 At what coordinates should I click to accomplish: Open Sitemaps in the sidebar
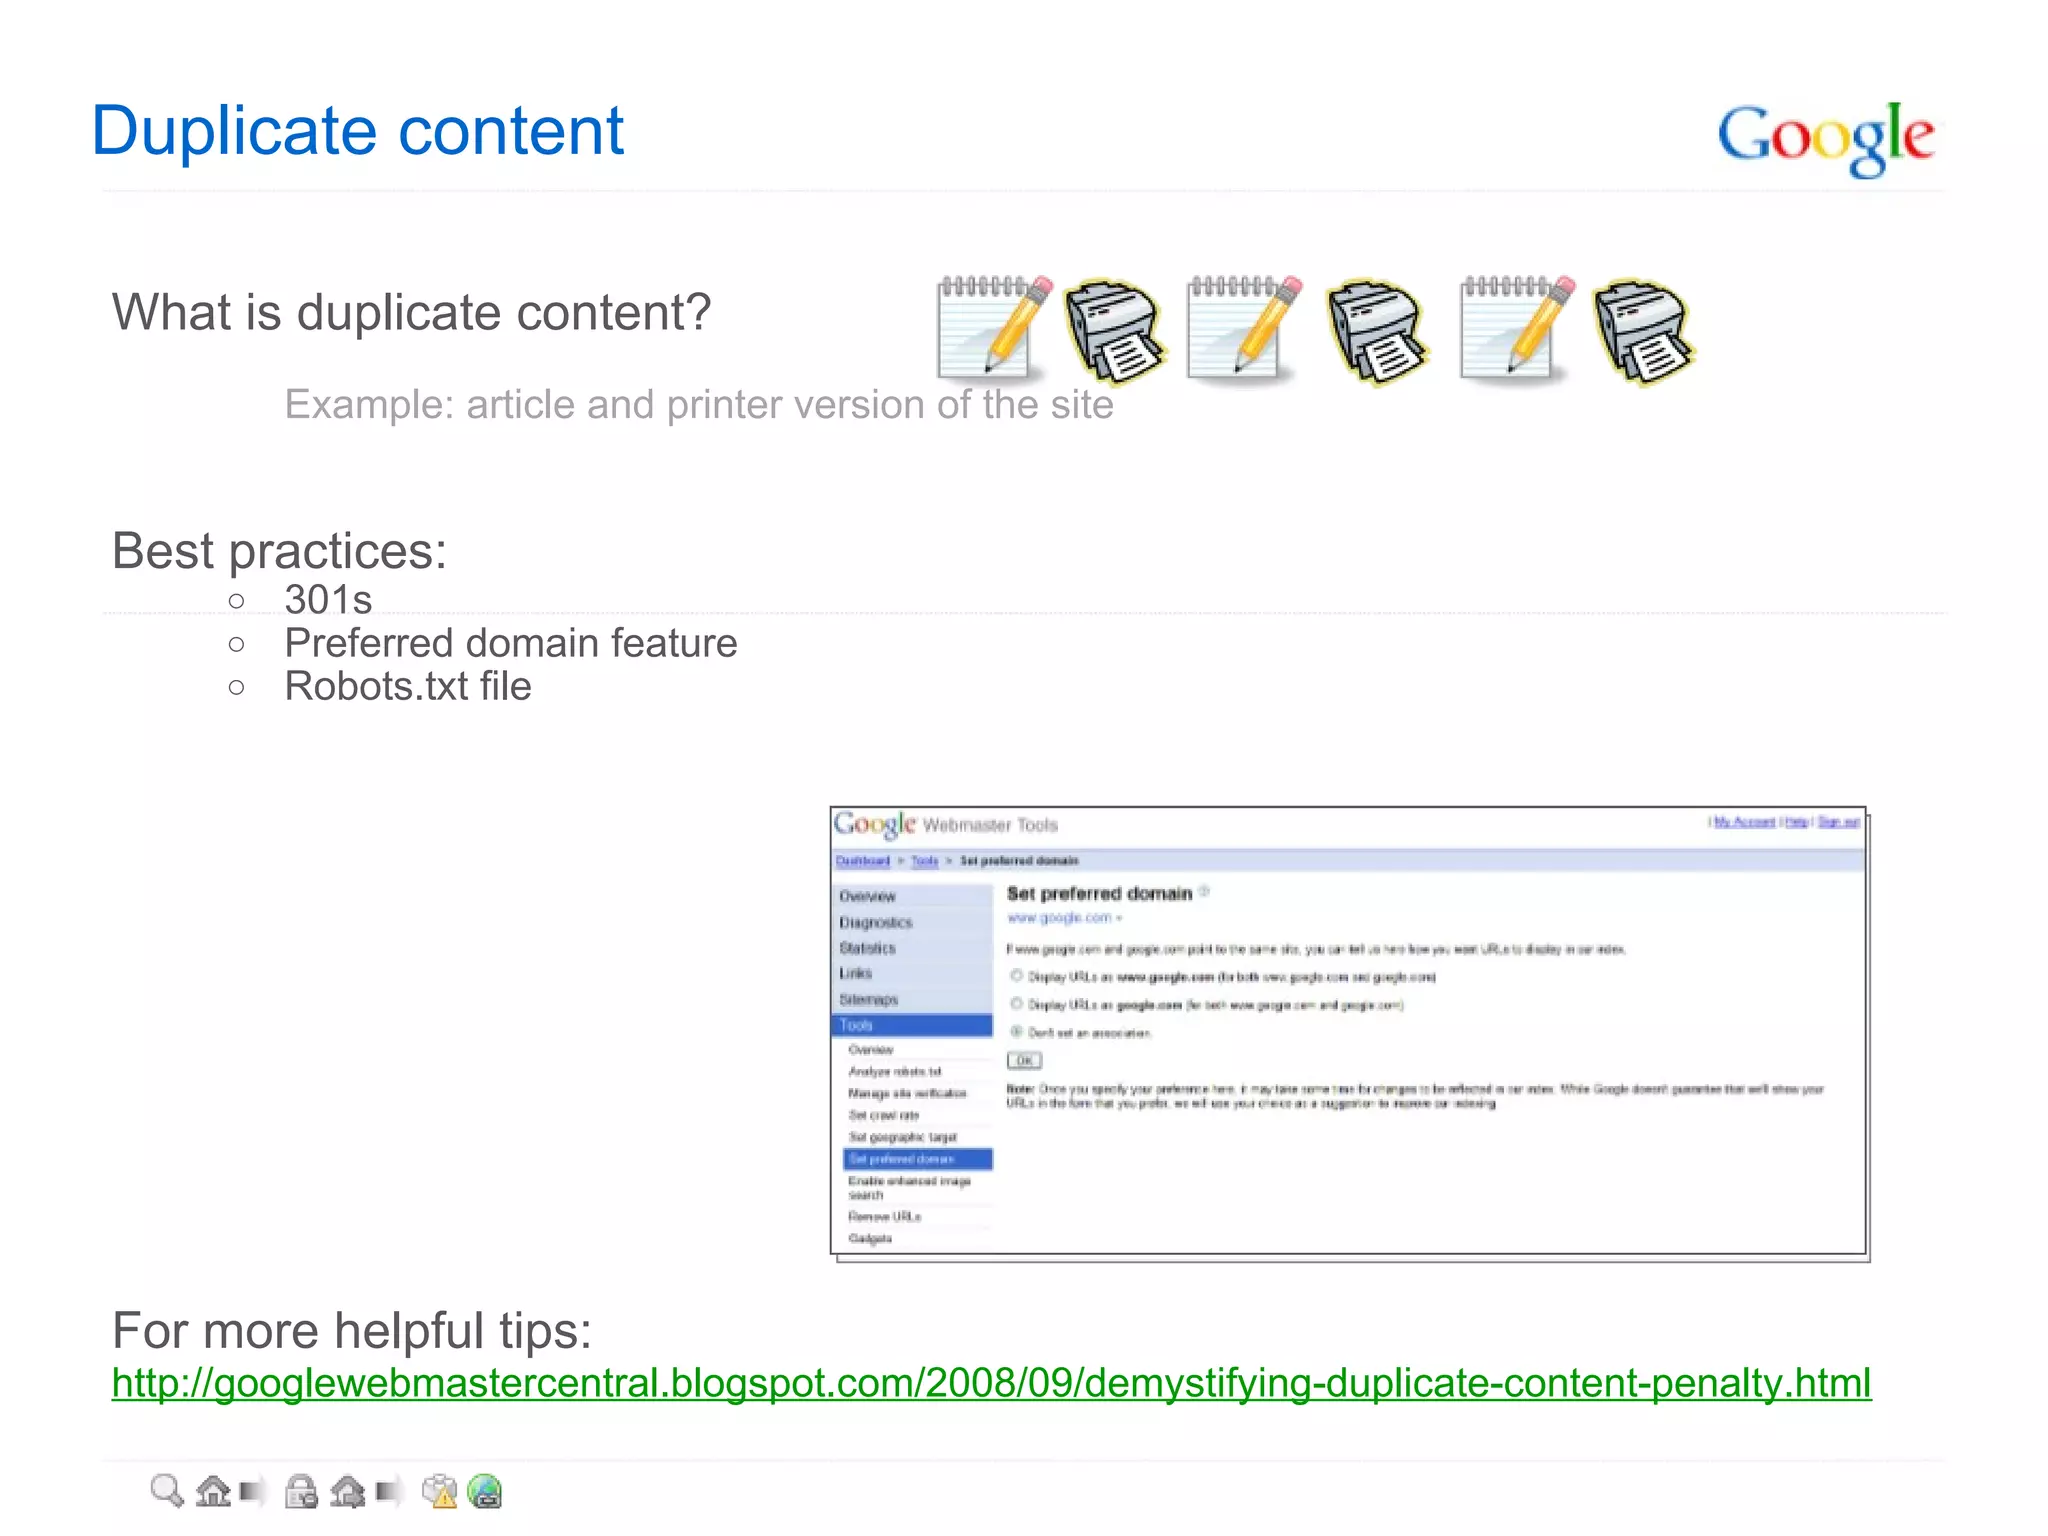(x=912, y=999)
